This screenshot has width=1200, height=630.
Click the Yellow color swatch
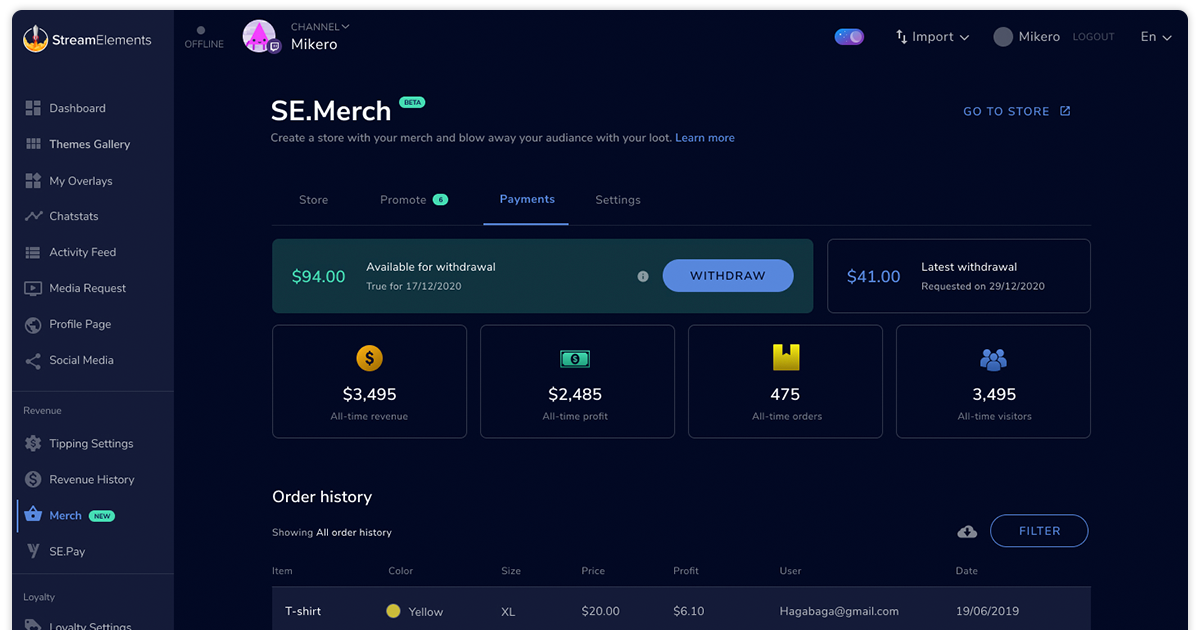(393, 611)
